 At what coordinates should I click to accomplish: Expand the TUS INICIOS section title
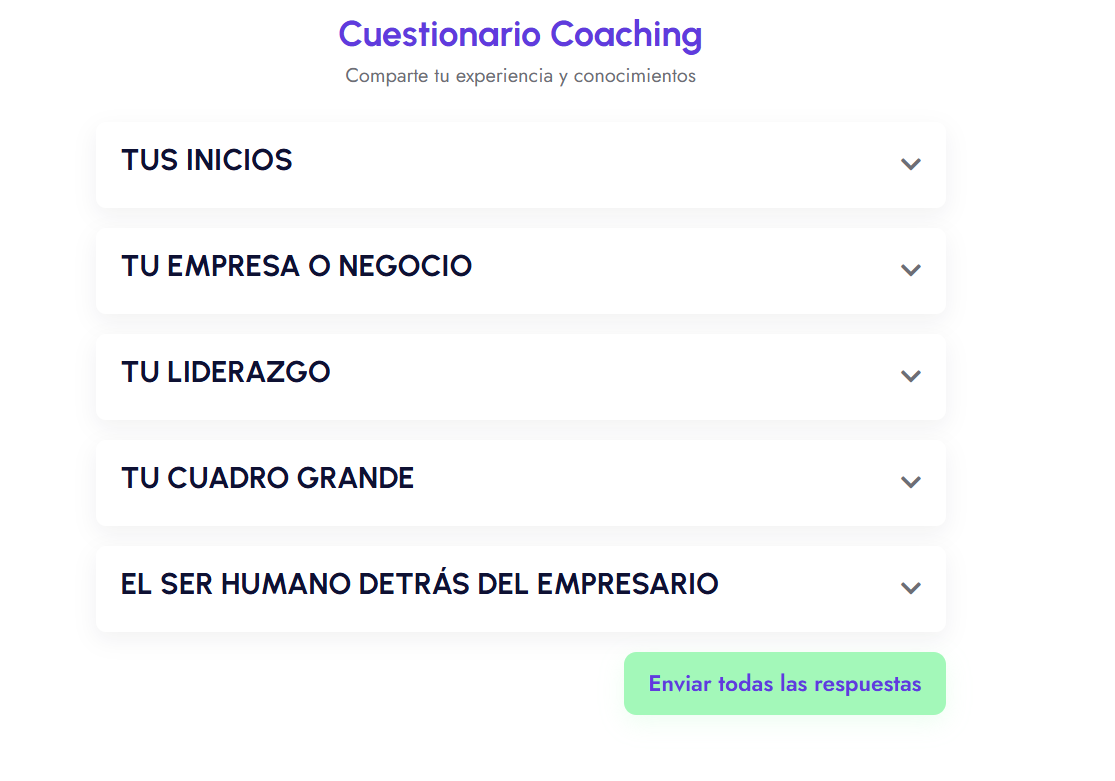(207, 160)
